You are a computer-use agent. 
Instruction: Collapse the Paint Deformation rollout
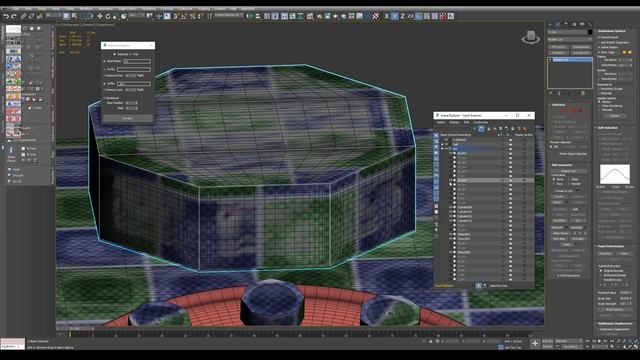pyautogui.click(x=611, y=246)
